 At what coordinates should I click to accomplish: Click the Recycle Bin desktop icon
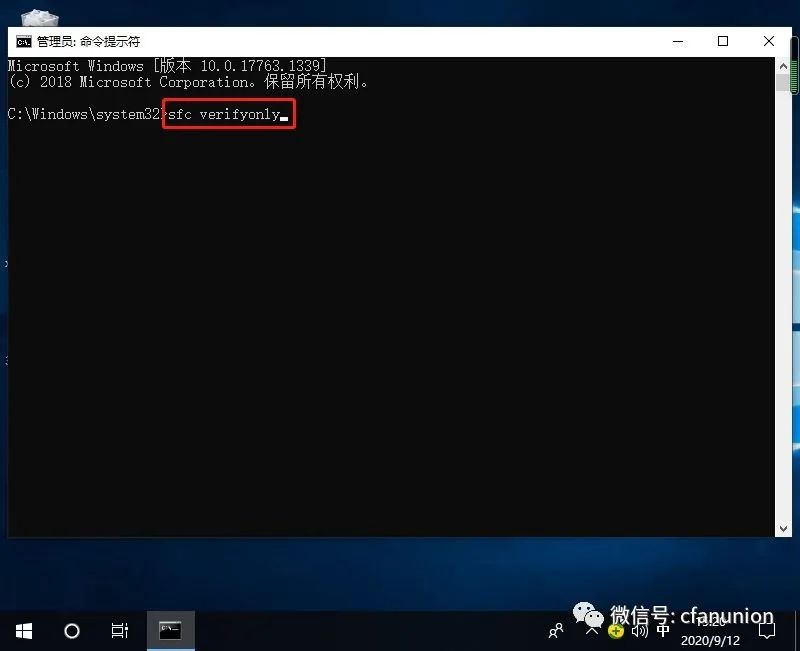[40, 18]
